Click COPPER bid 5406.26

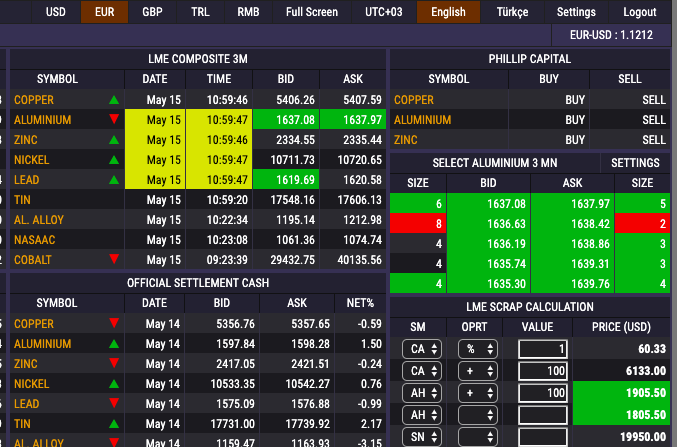(x=286, y=100)
